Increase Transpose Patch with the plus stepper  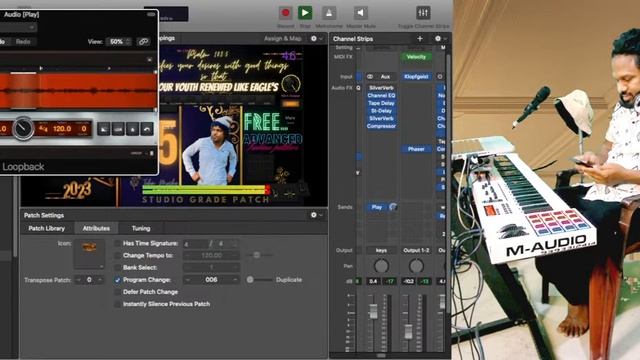pyautogui.click(x=100, y=280)
